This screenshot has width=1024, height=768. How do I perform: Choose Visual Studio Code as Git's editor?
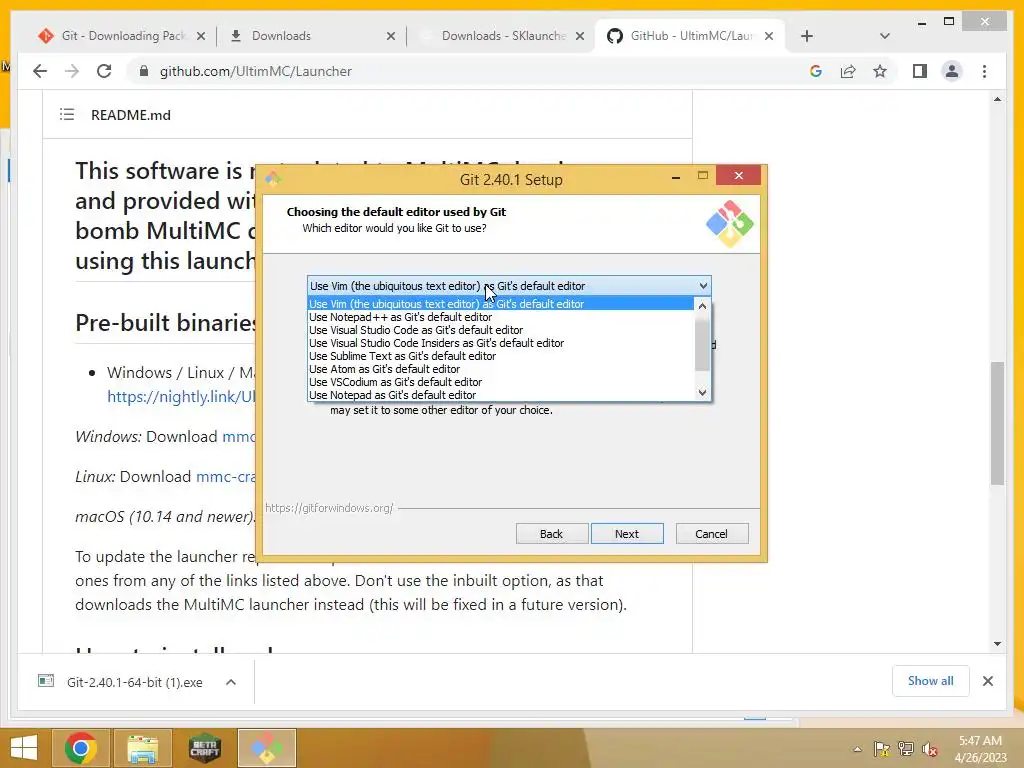tap(500, 330)
